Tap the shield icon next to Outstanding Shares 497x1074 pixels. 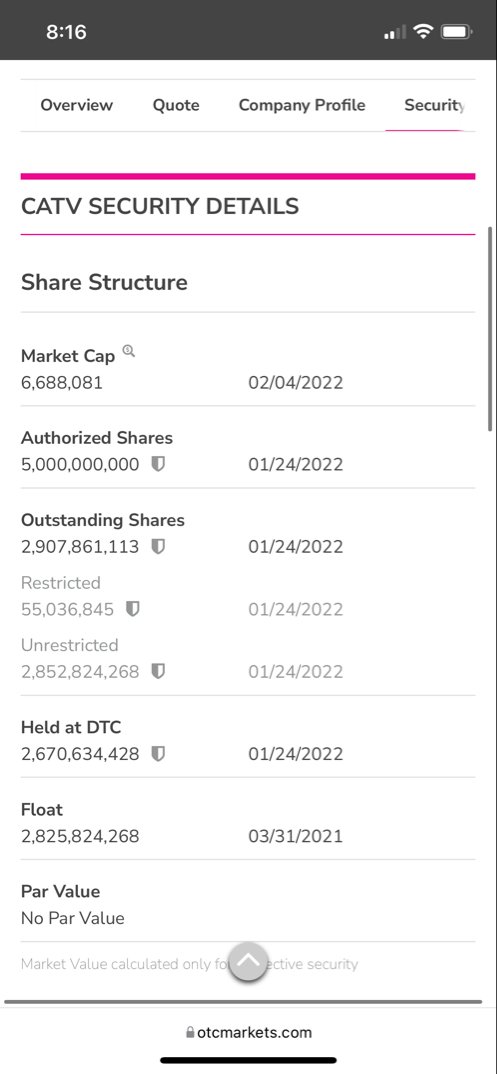click(158, 547)
